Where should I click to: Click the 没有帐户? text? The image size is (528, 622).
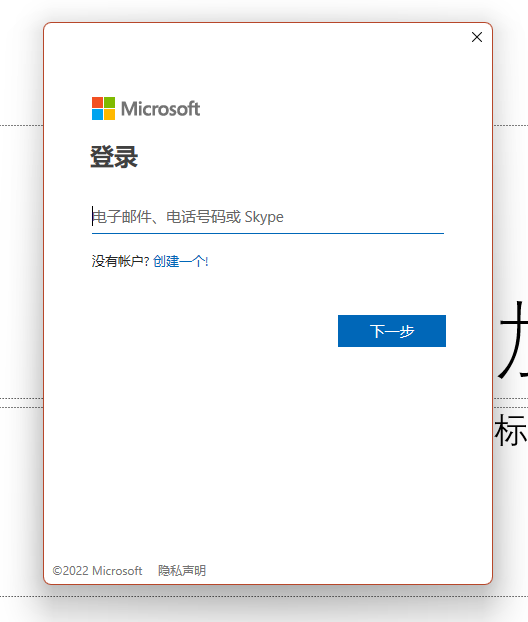click(121, 261)
